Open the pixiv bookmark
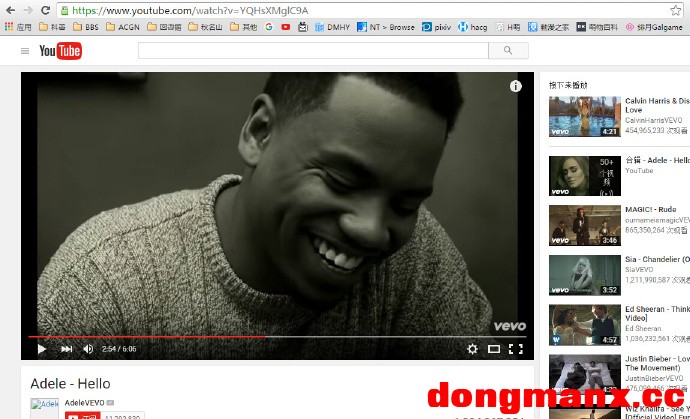The width and height of the screenshot is (690, 419). point(437,27)
